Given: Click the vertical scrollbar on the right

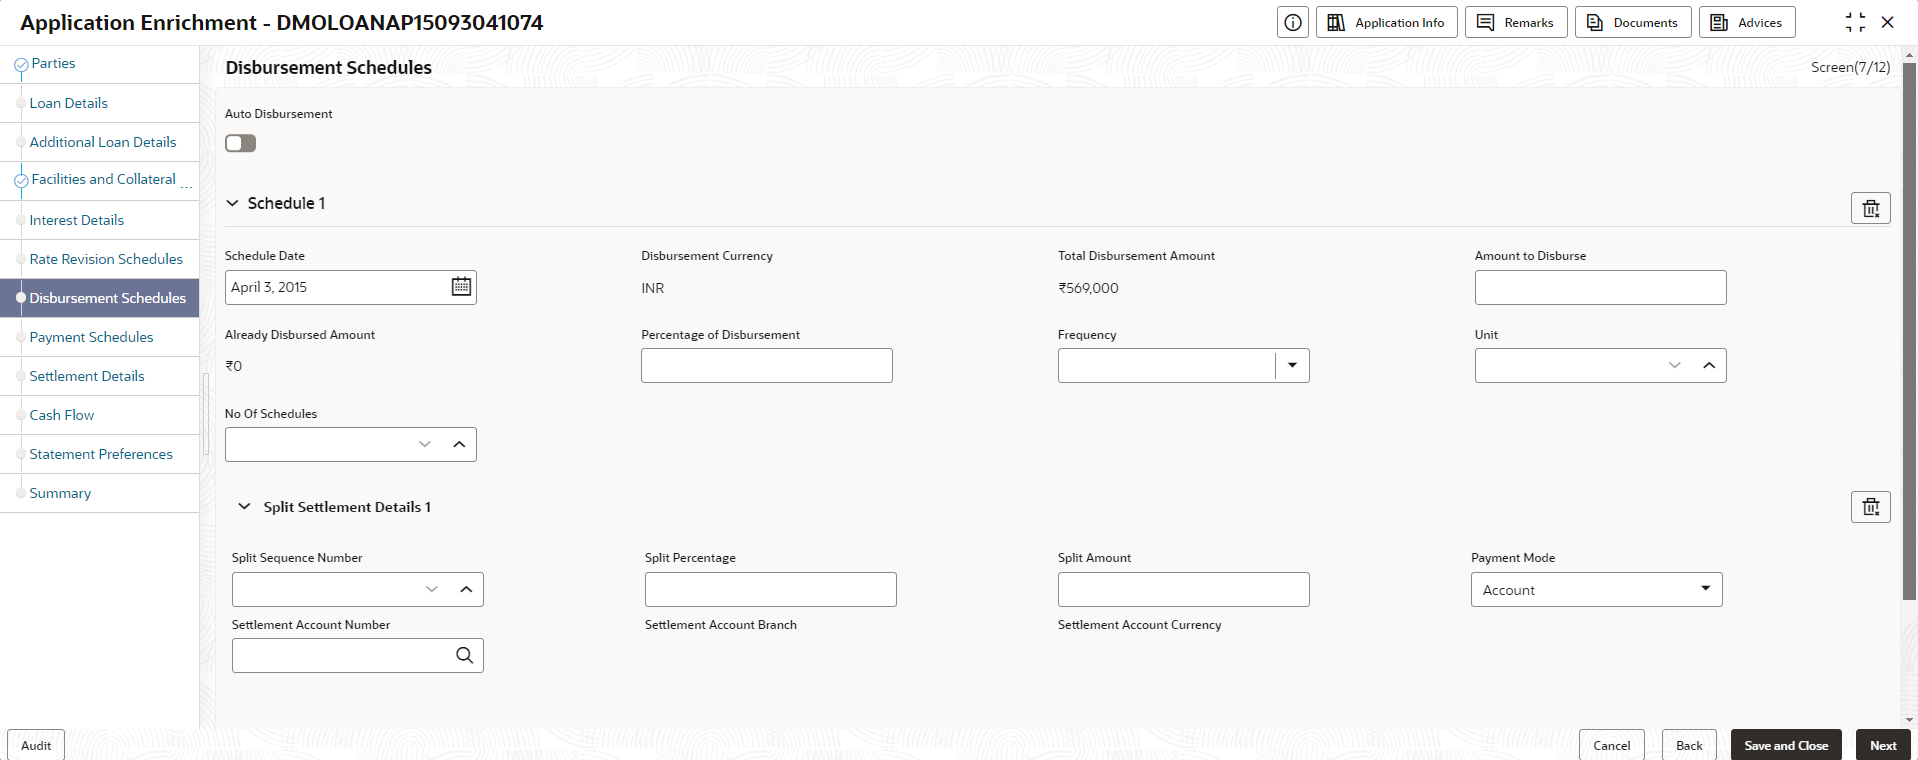Looking at the screenshot, I should [1909, 330].
